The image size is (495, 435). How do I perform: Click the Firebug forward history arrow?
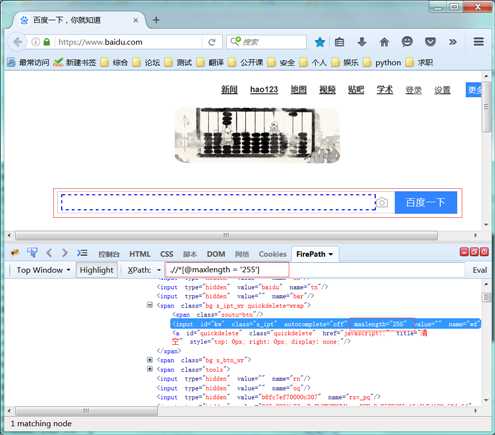point(65,253)
